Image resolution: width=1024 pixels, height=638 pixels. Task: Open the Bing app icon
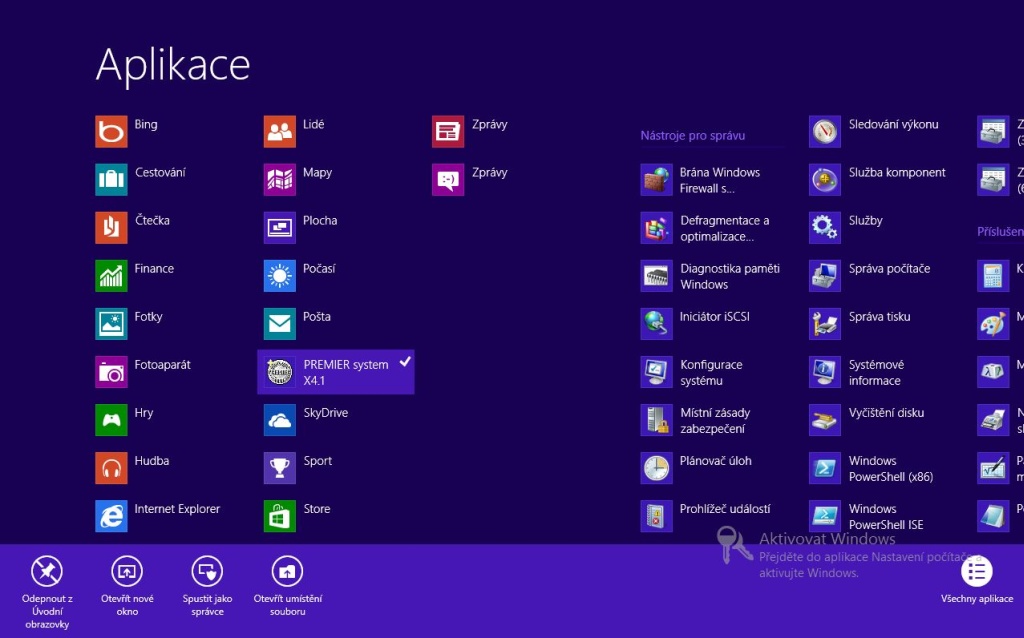click(x=111, y=131)
